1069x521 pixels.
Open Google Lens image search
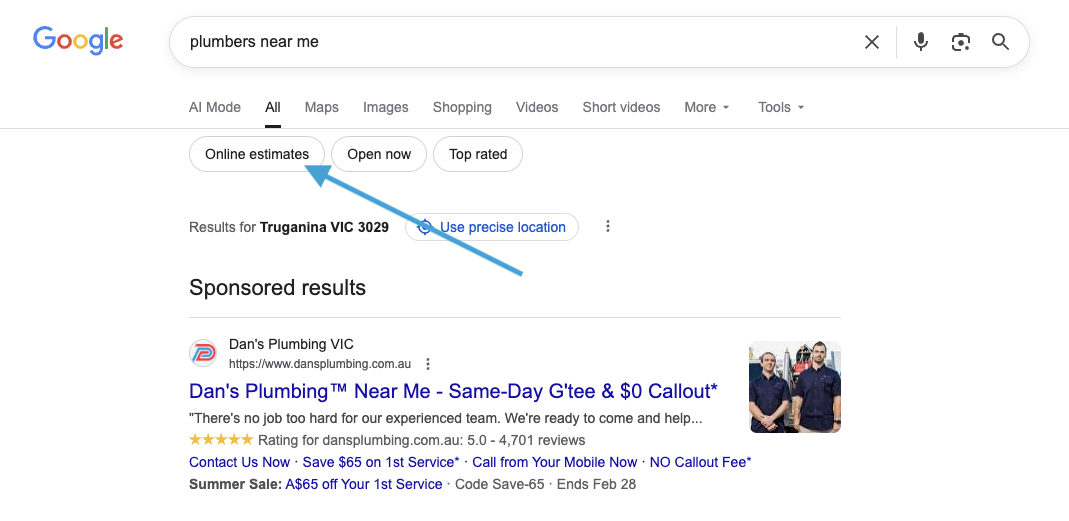click(961, 42)
